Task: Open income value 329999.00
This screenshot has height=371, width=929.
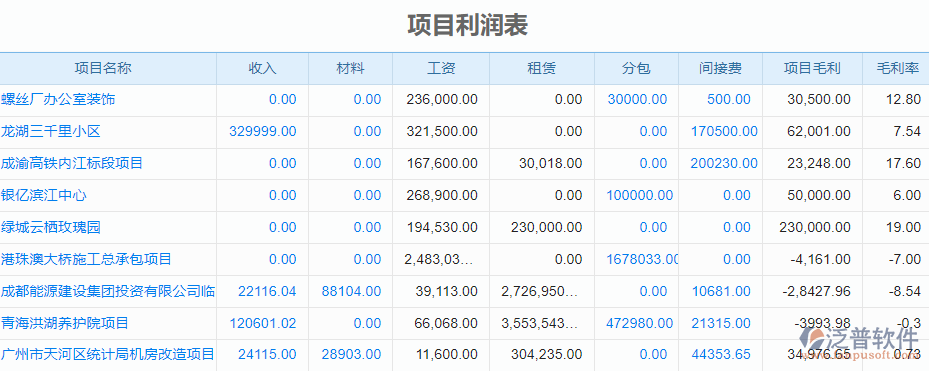Action: [x=262, y=132]
